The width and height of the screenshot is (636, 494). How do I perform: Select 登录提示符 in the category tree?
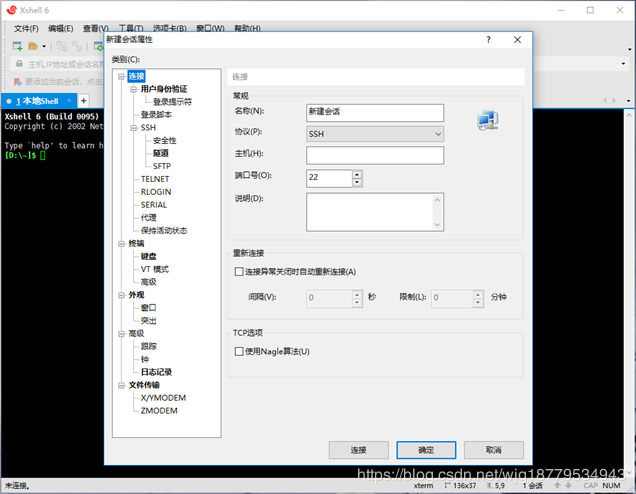[x=172, y=102]
